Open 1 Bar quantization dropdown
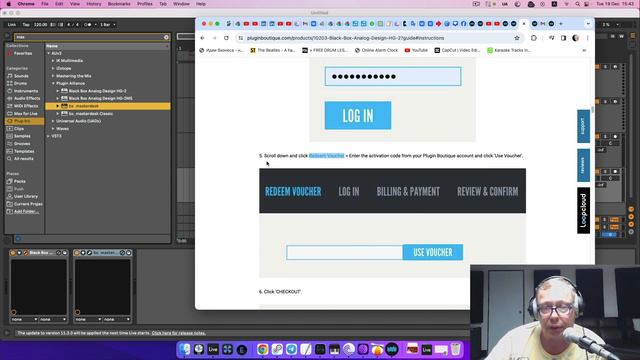The width and height of the screenshot is (640, 360). click(x=108, y=24)
